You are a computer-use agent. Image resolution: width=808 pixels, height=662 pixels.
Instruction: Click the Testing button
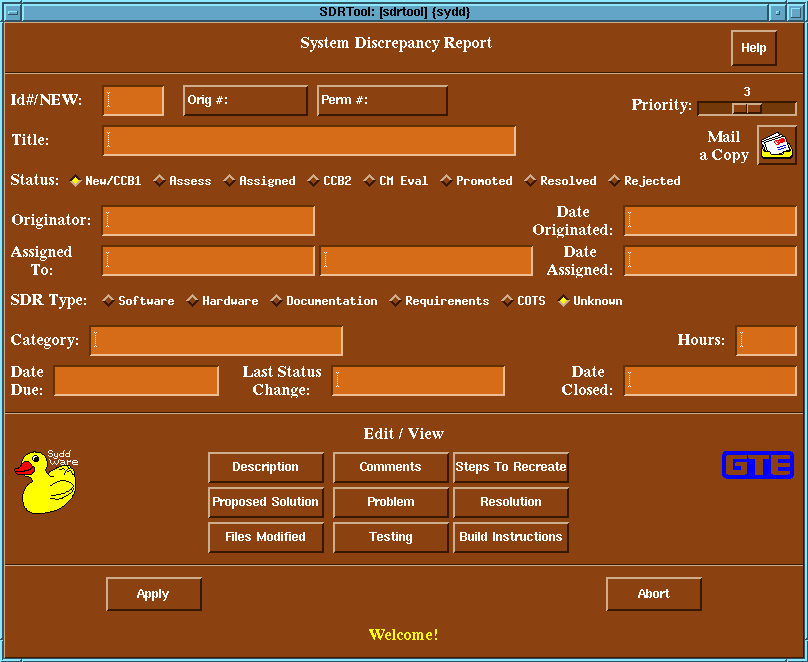pos(391,537)
